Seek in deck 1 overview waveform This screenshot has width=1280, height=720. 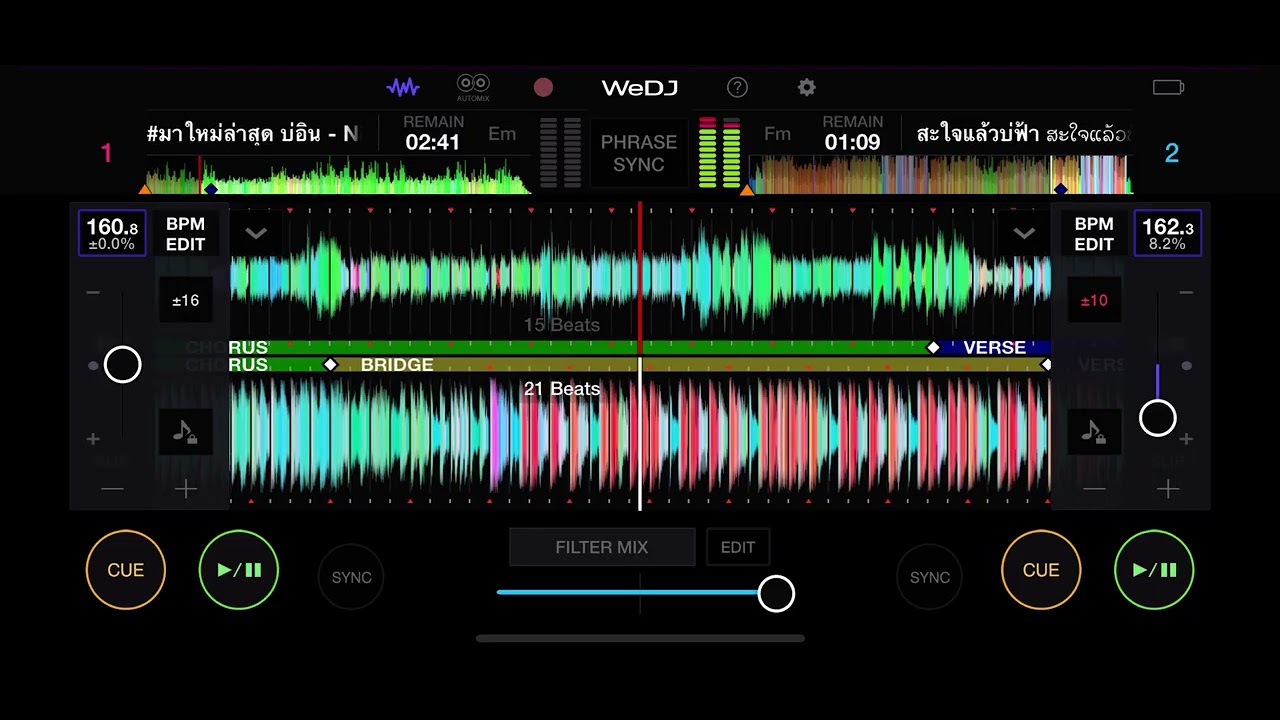338,174
